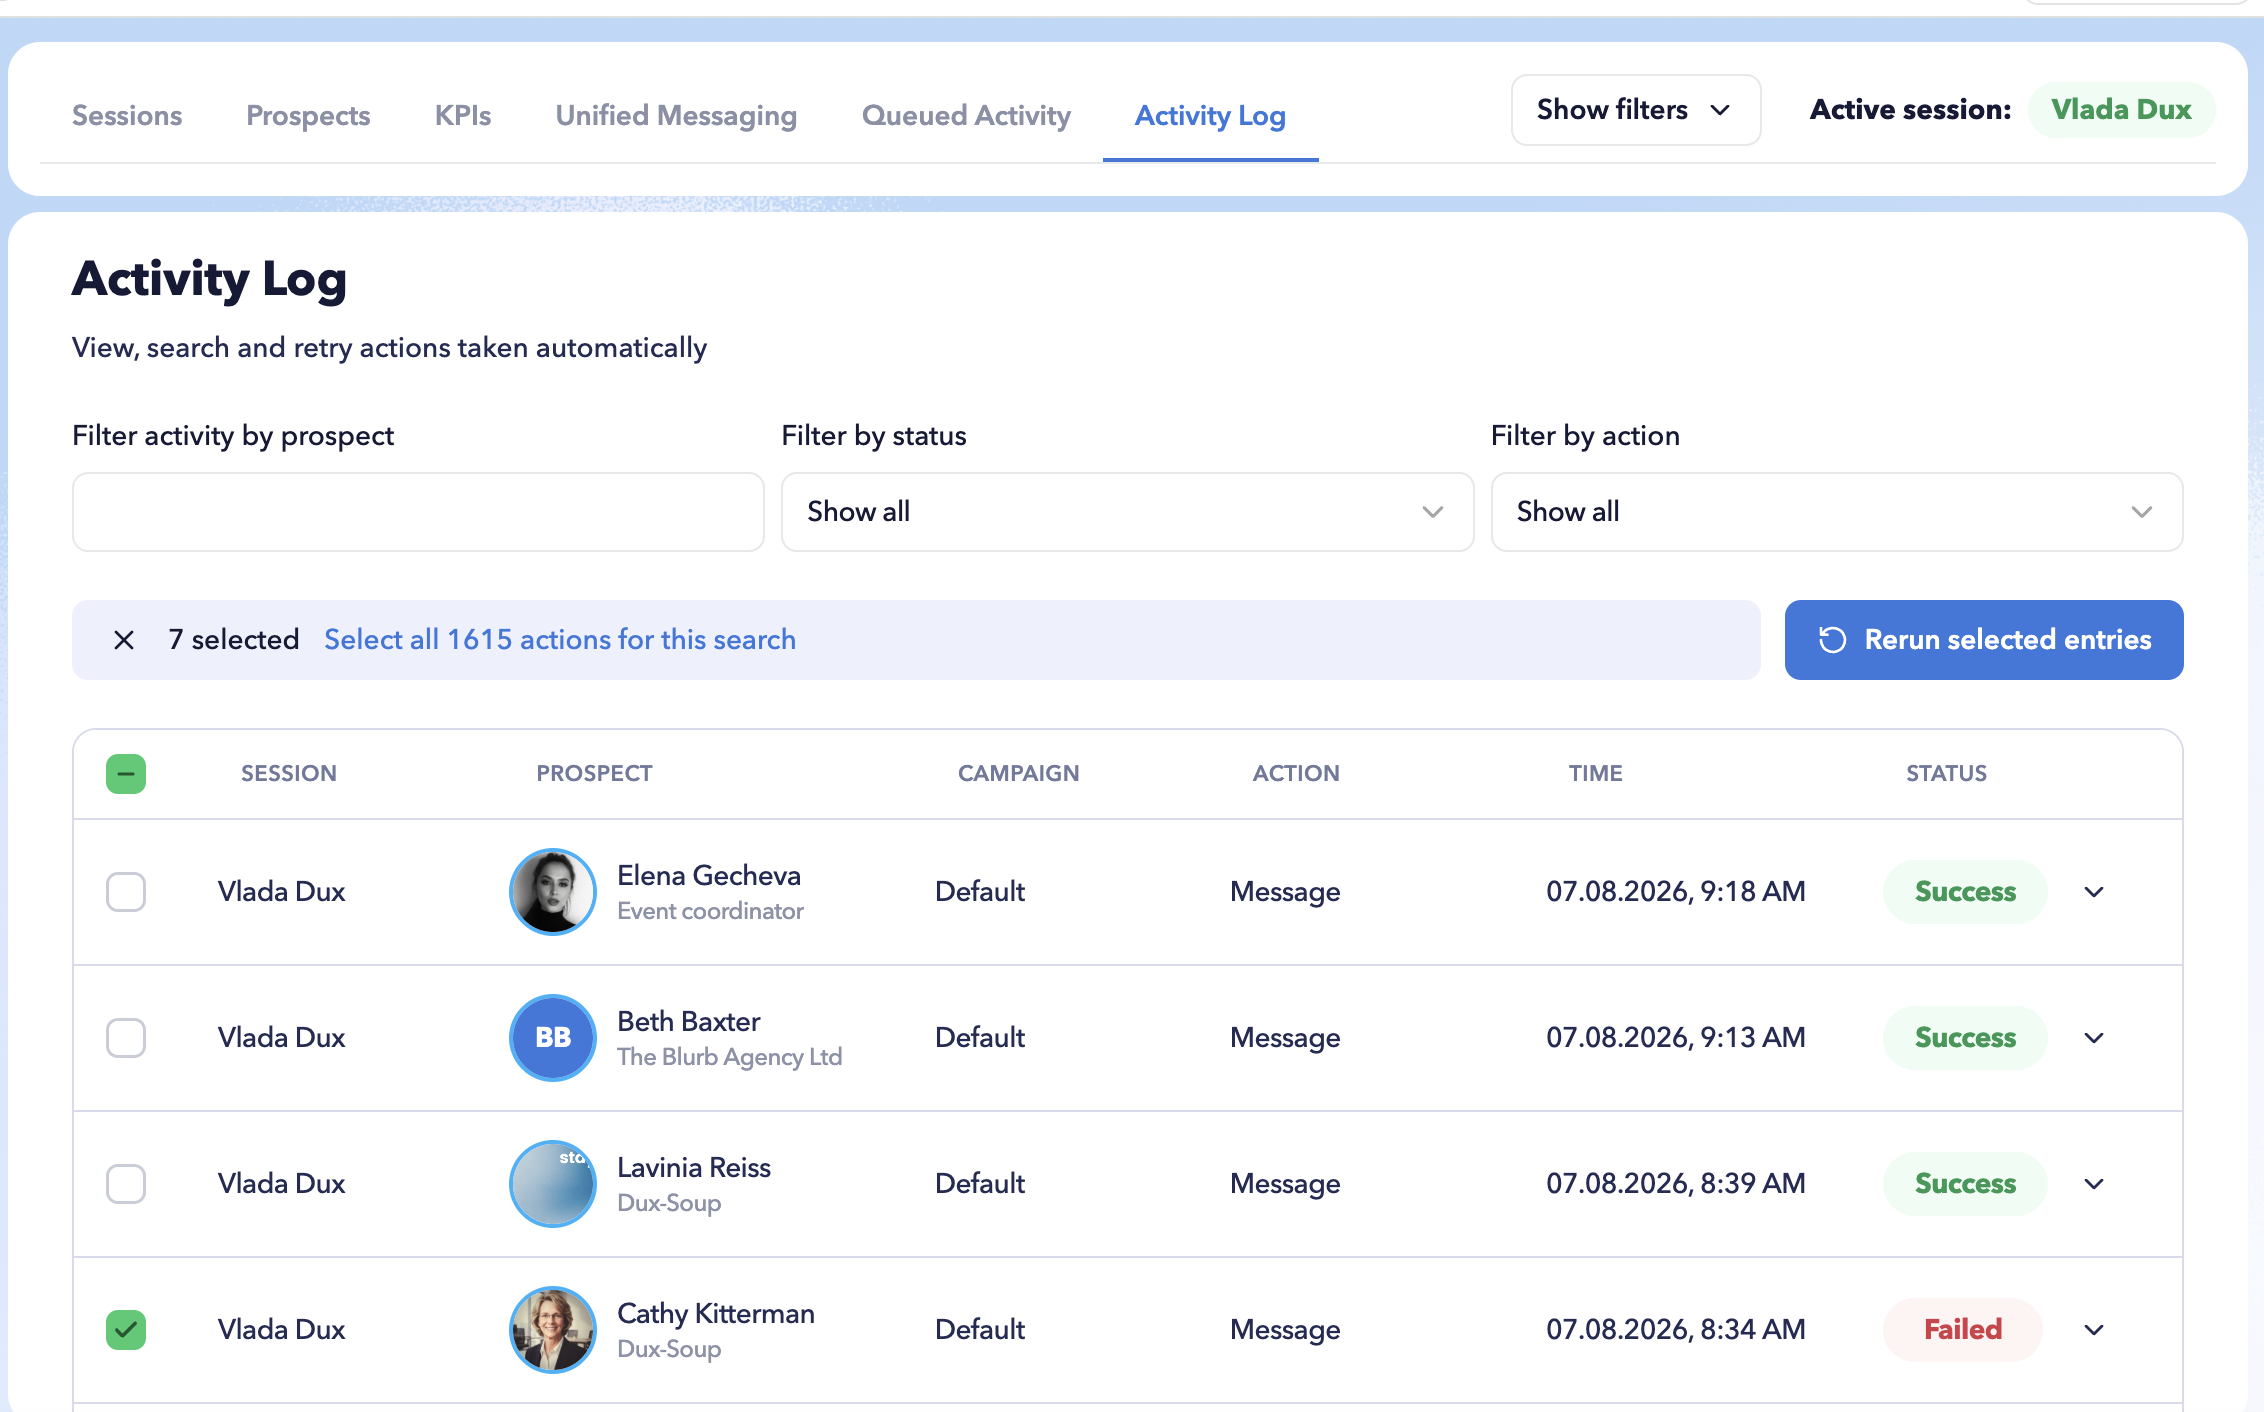Click 'Event coordinator' subtitle
The height and width of the screenshot is (1412, 2264).
coord(710,911)
